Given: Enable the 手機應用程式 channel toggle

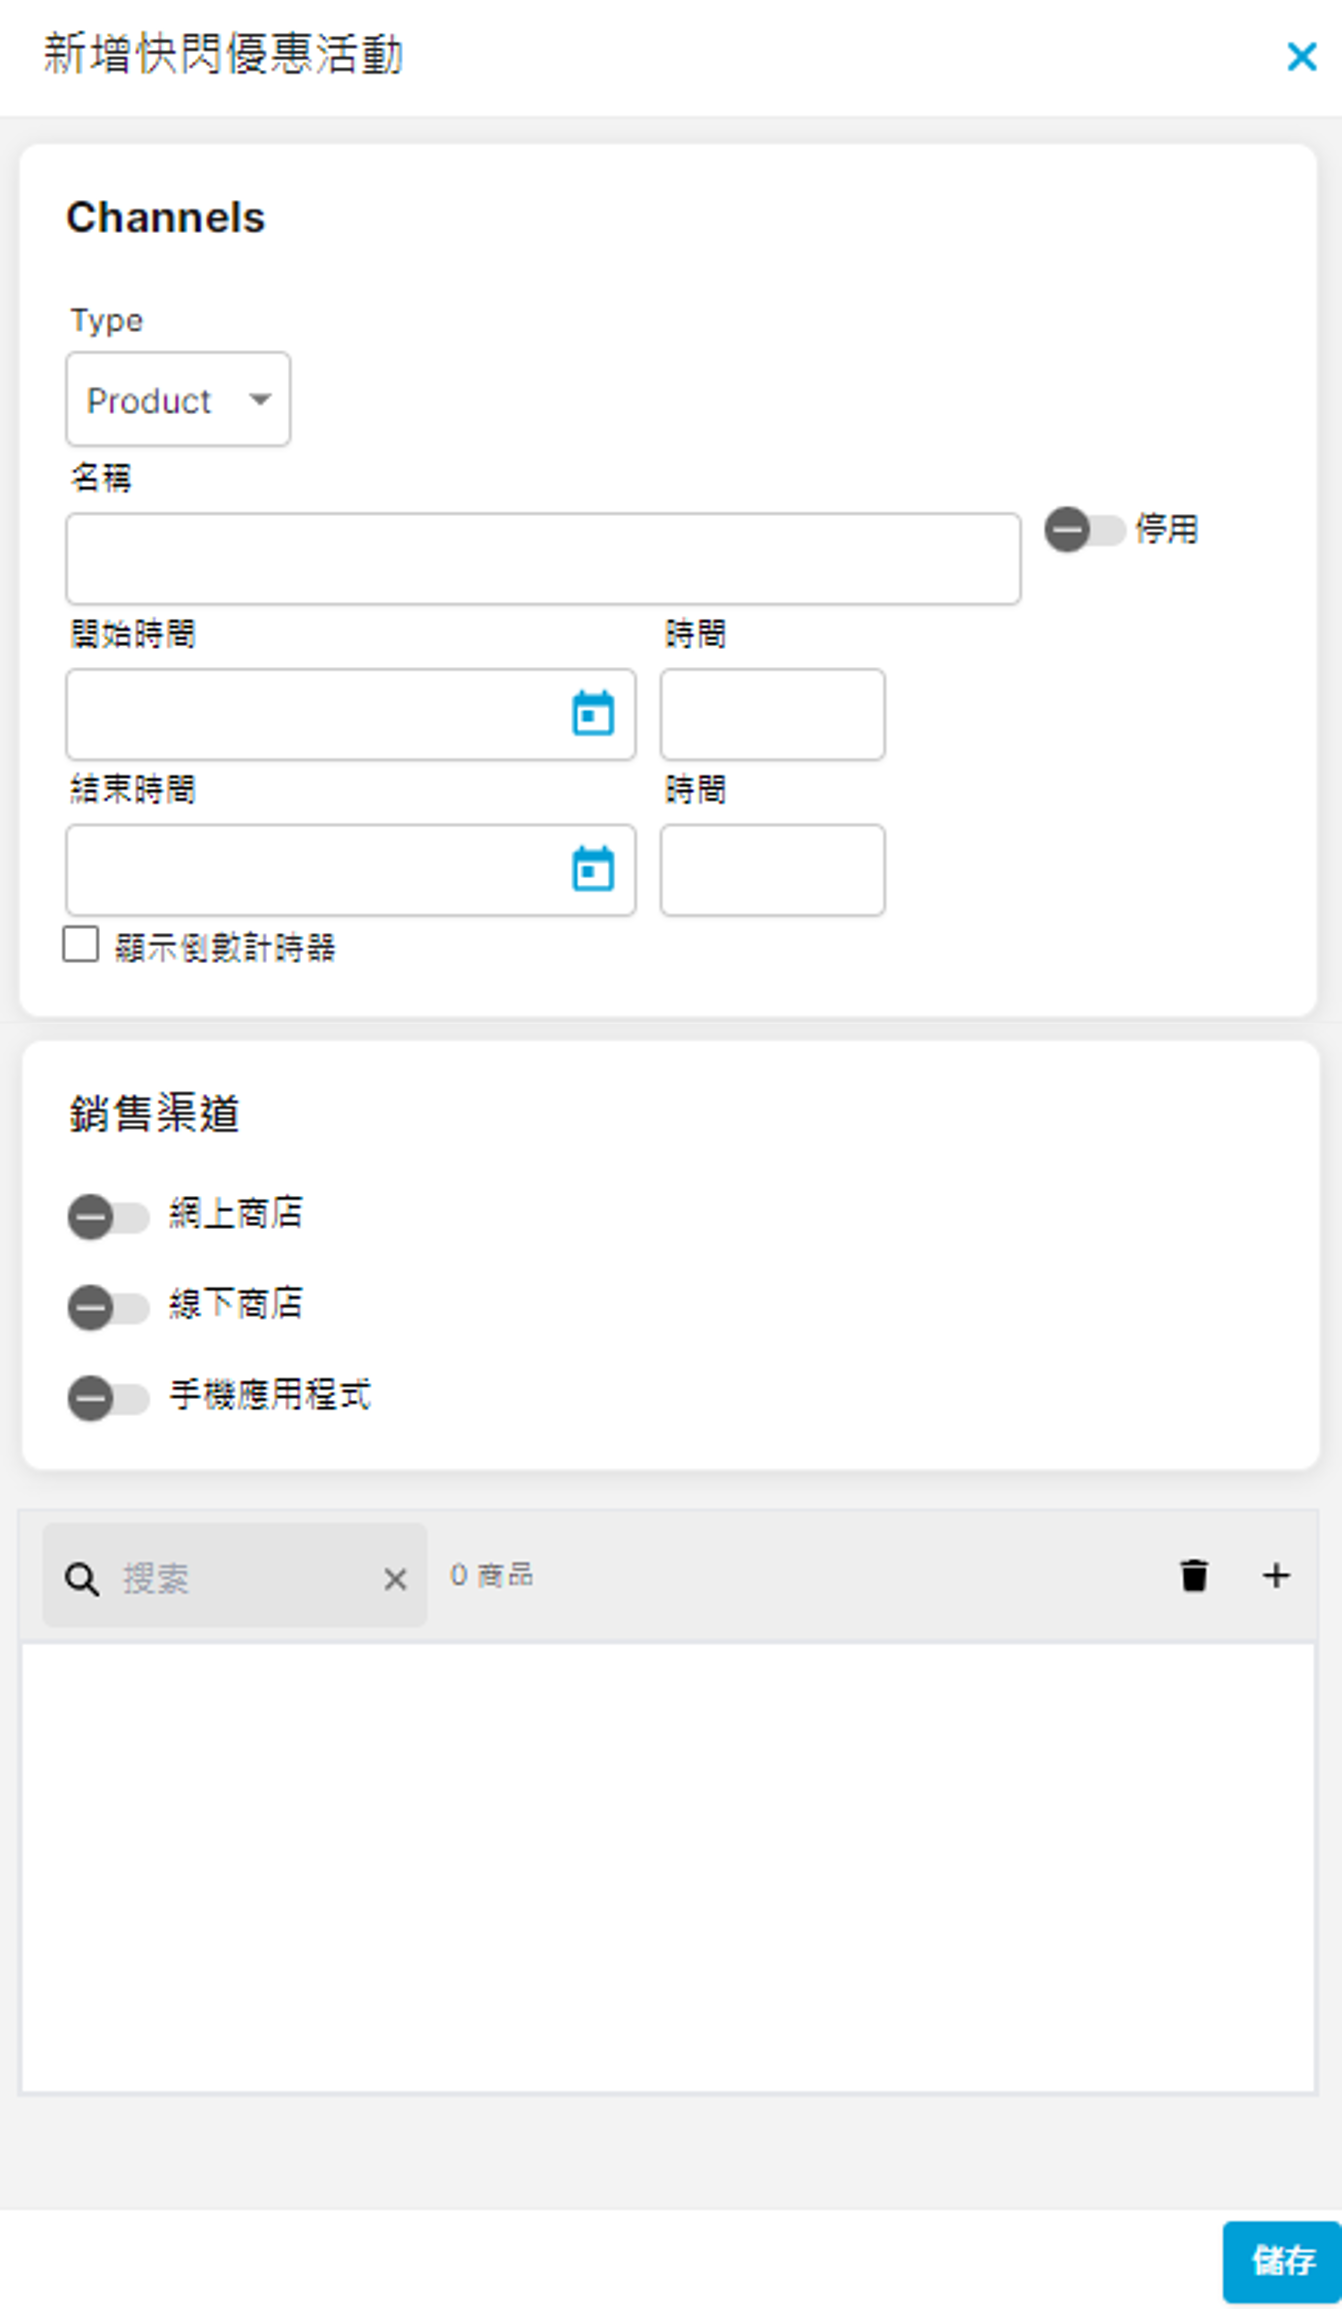Looking at the screenshot, I should 108,1397.
